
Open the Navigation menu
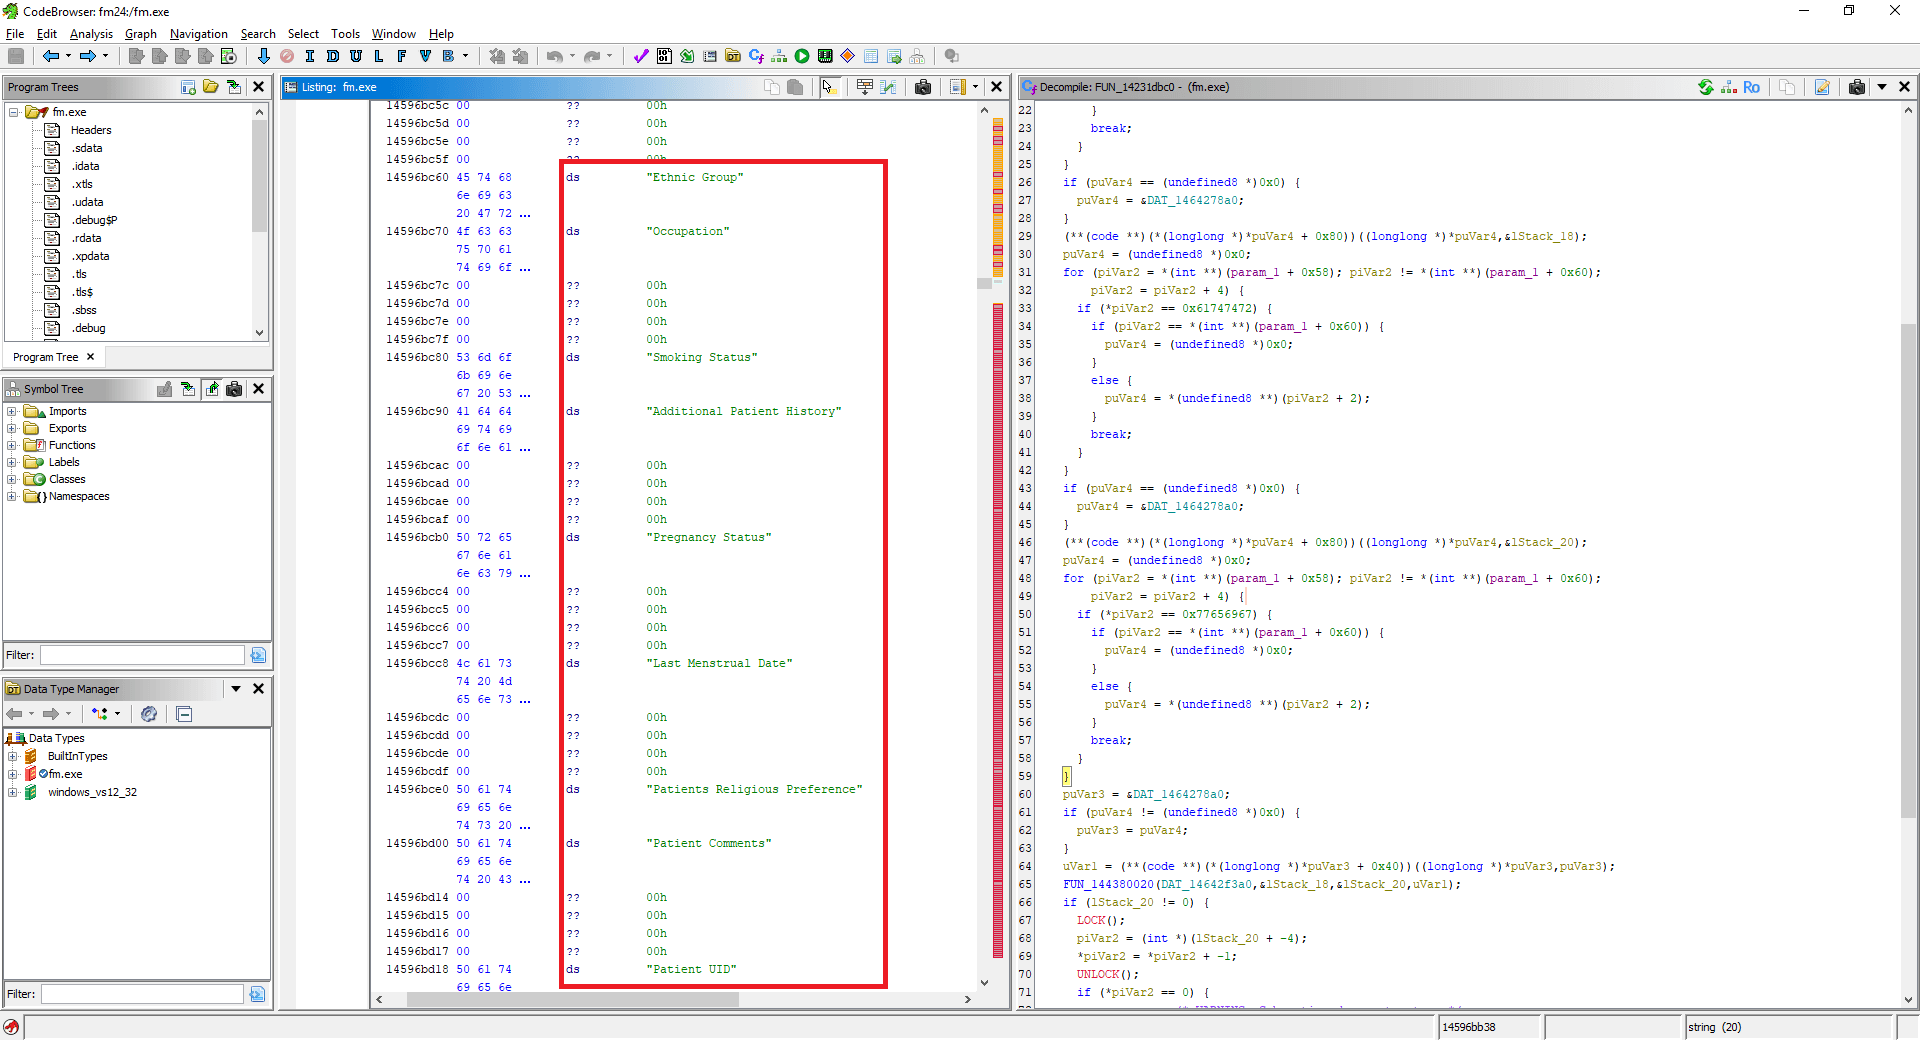click(199, 33)
